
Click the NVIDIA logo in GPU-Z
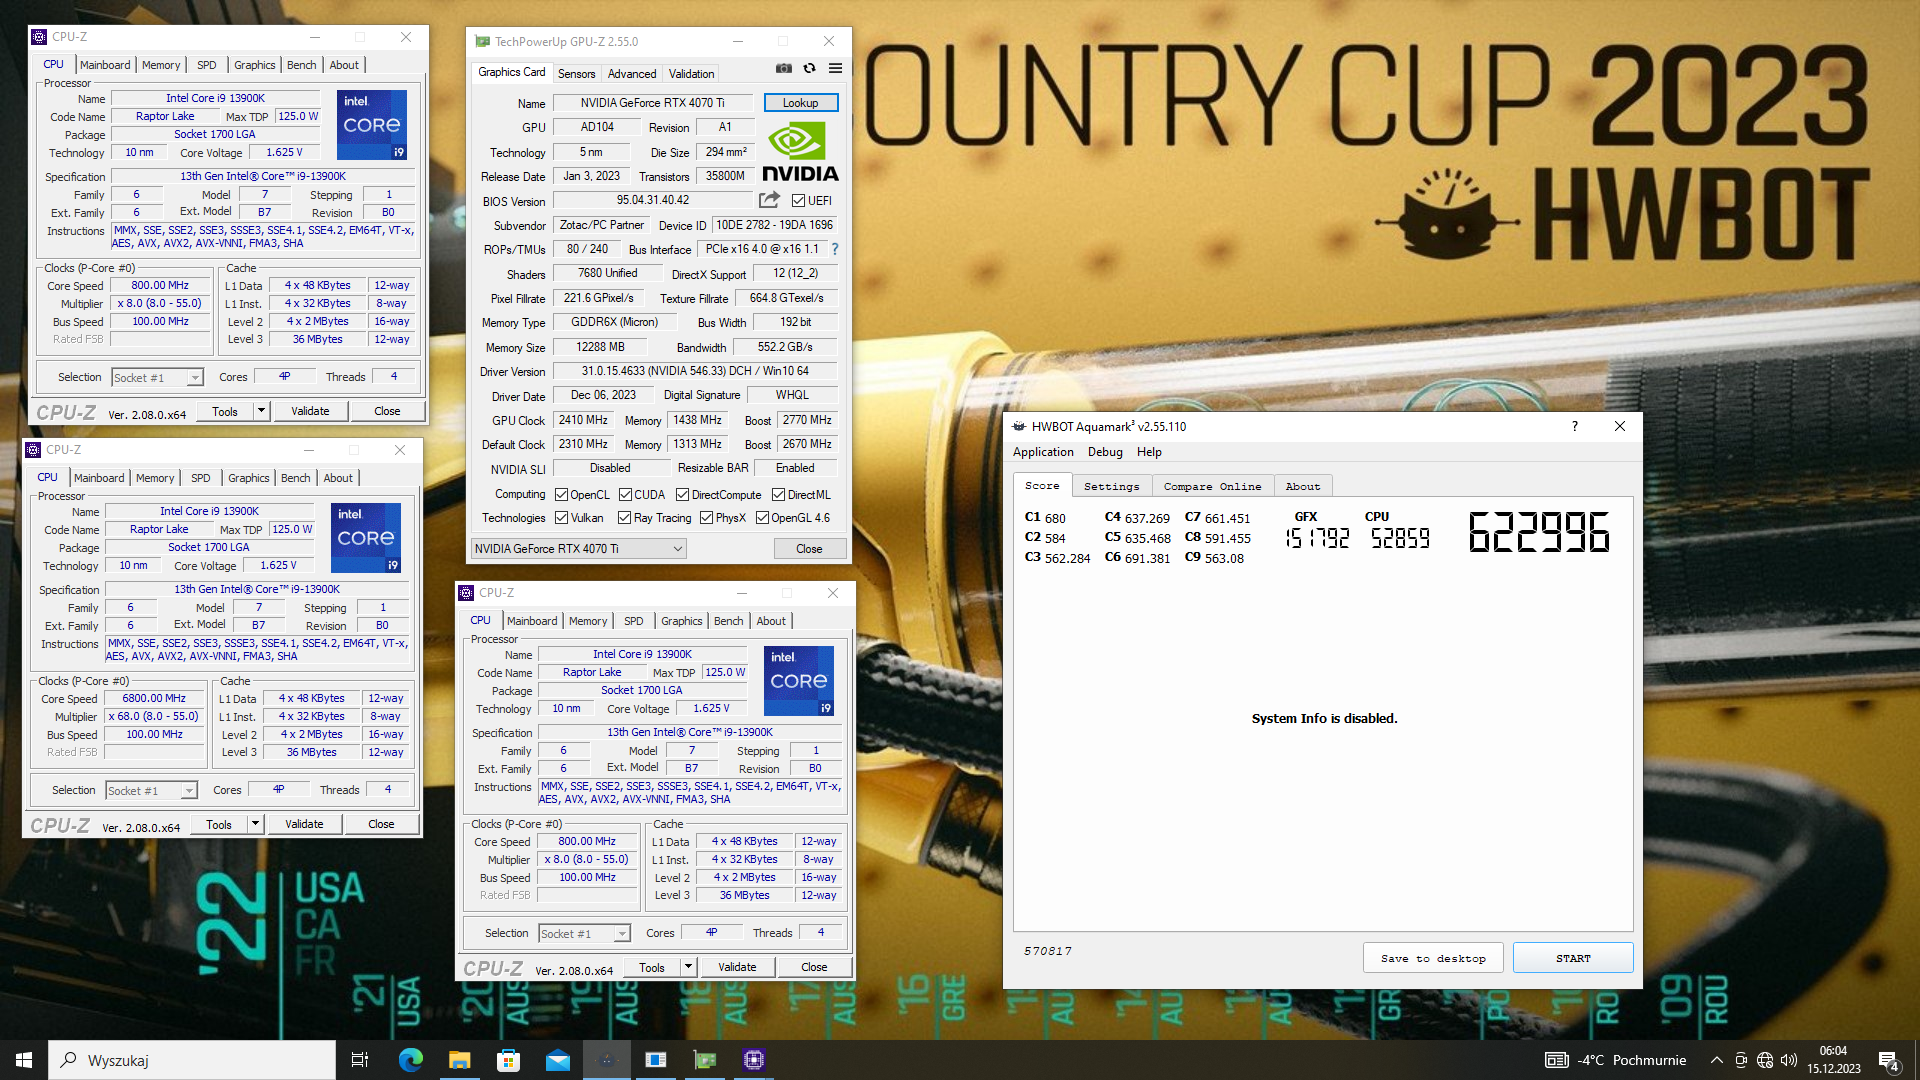click(800, 152)
